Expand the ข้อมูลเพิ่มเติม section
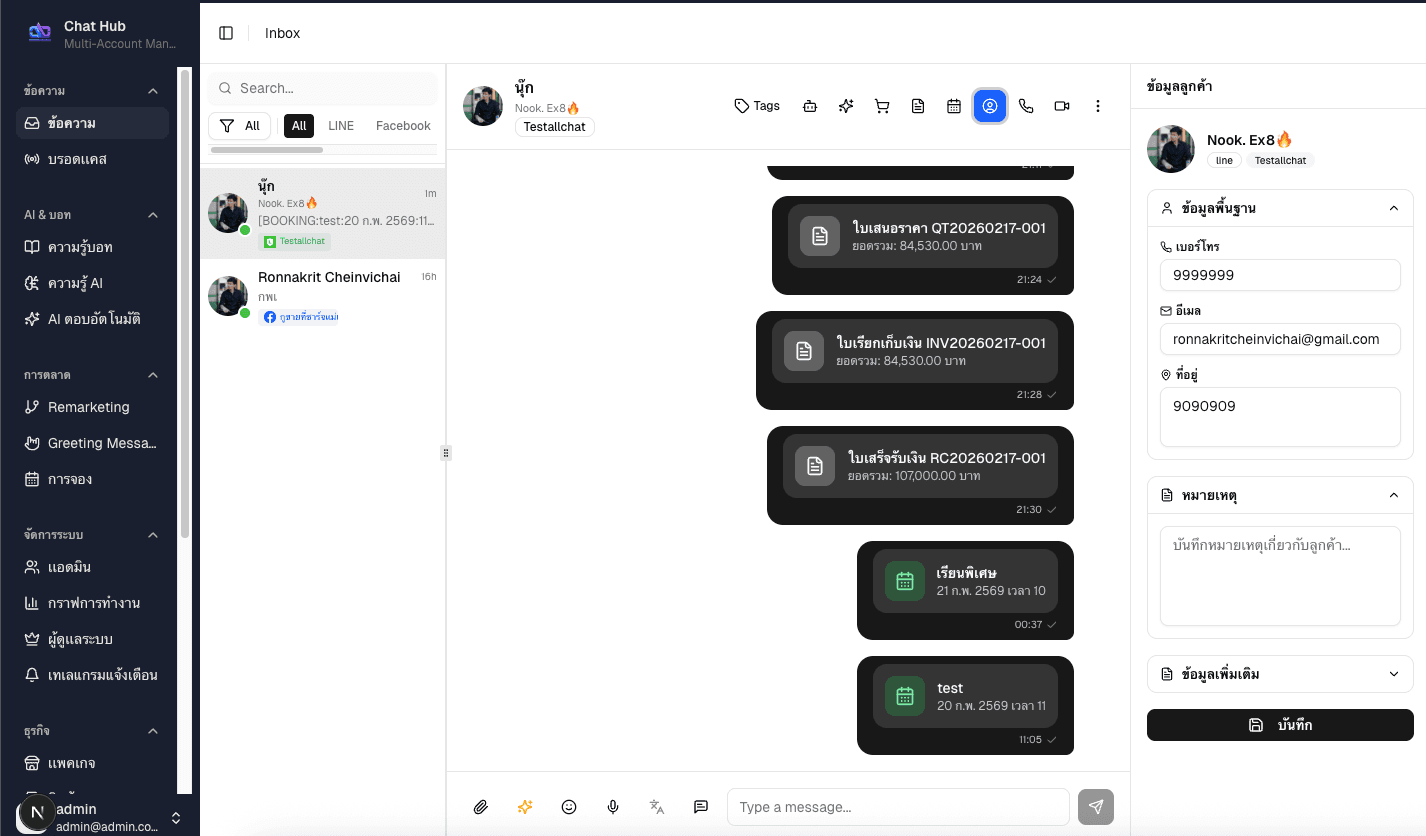Viewport: 1426px width, 836px height. [1393, 674]
